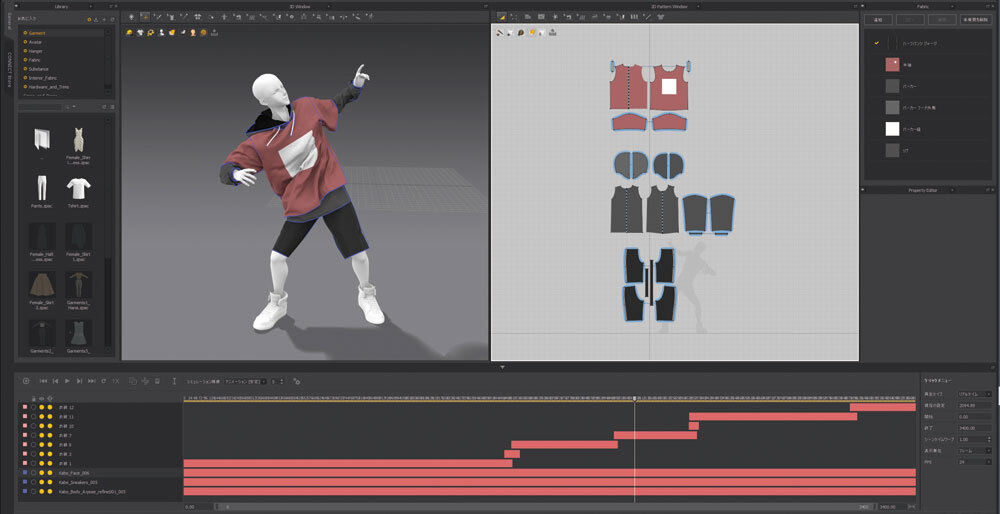The image size is (1000, 514).
Task: Jump to the timeline start with rewind button
Action: pyautogui.click(x=42, y=381)
